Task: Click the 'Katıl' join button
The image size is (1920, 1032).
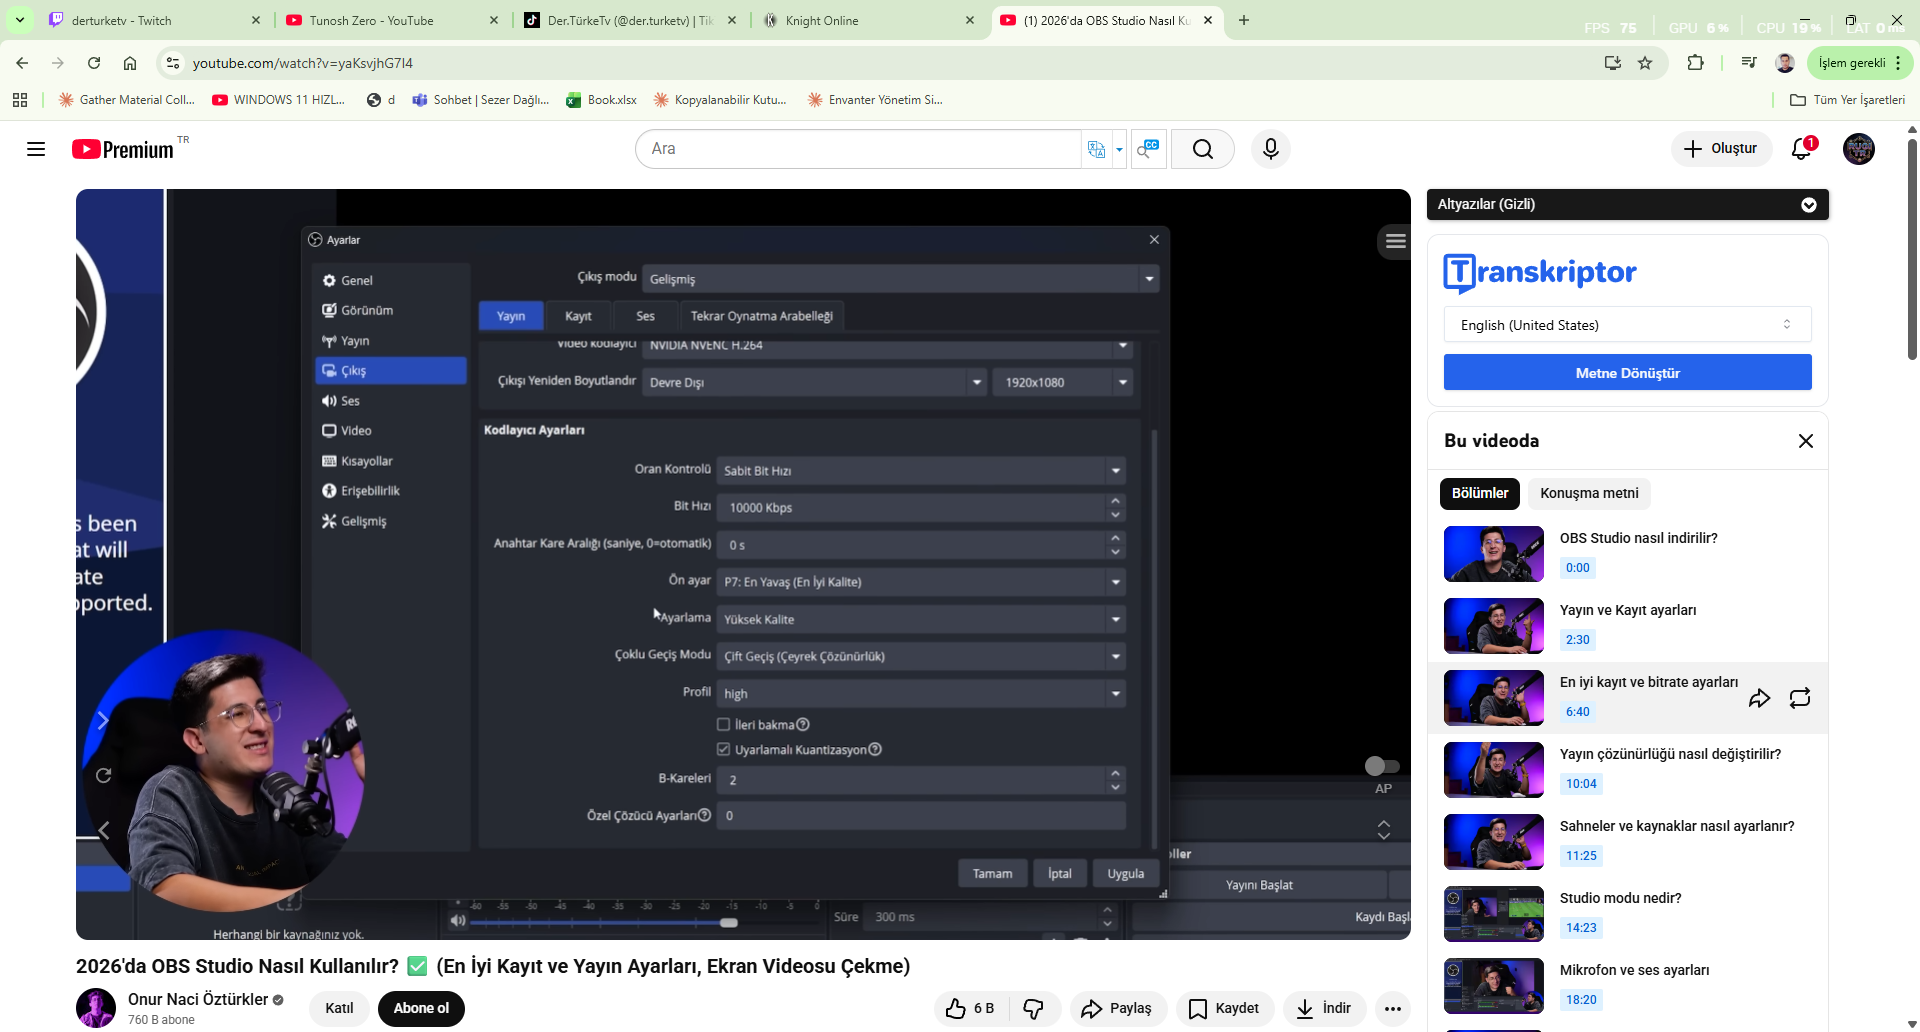Action: [x=339, y=1008]
